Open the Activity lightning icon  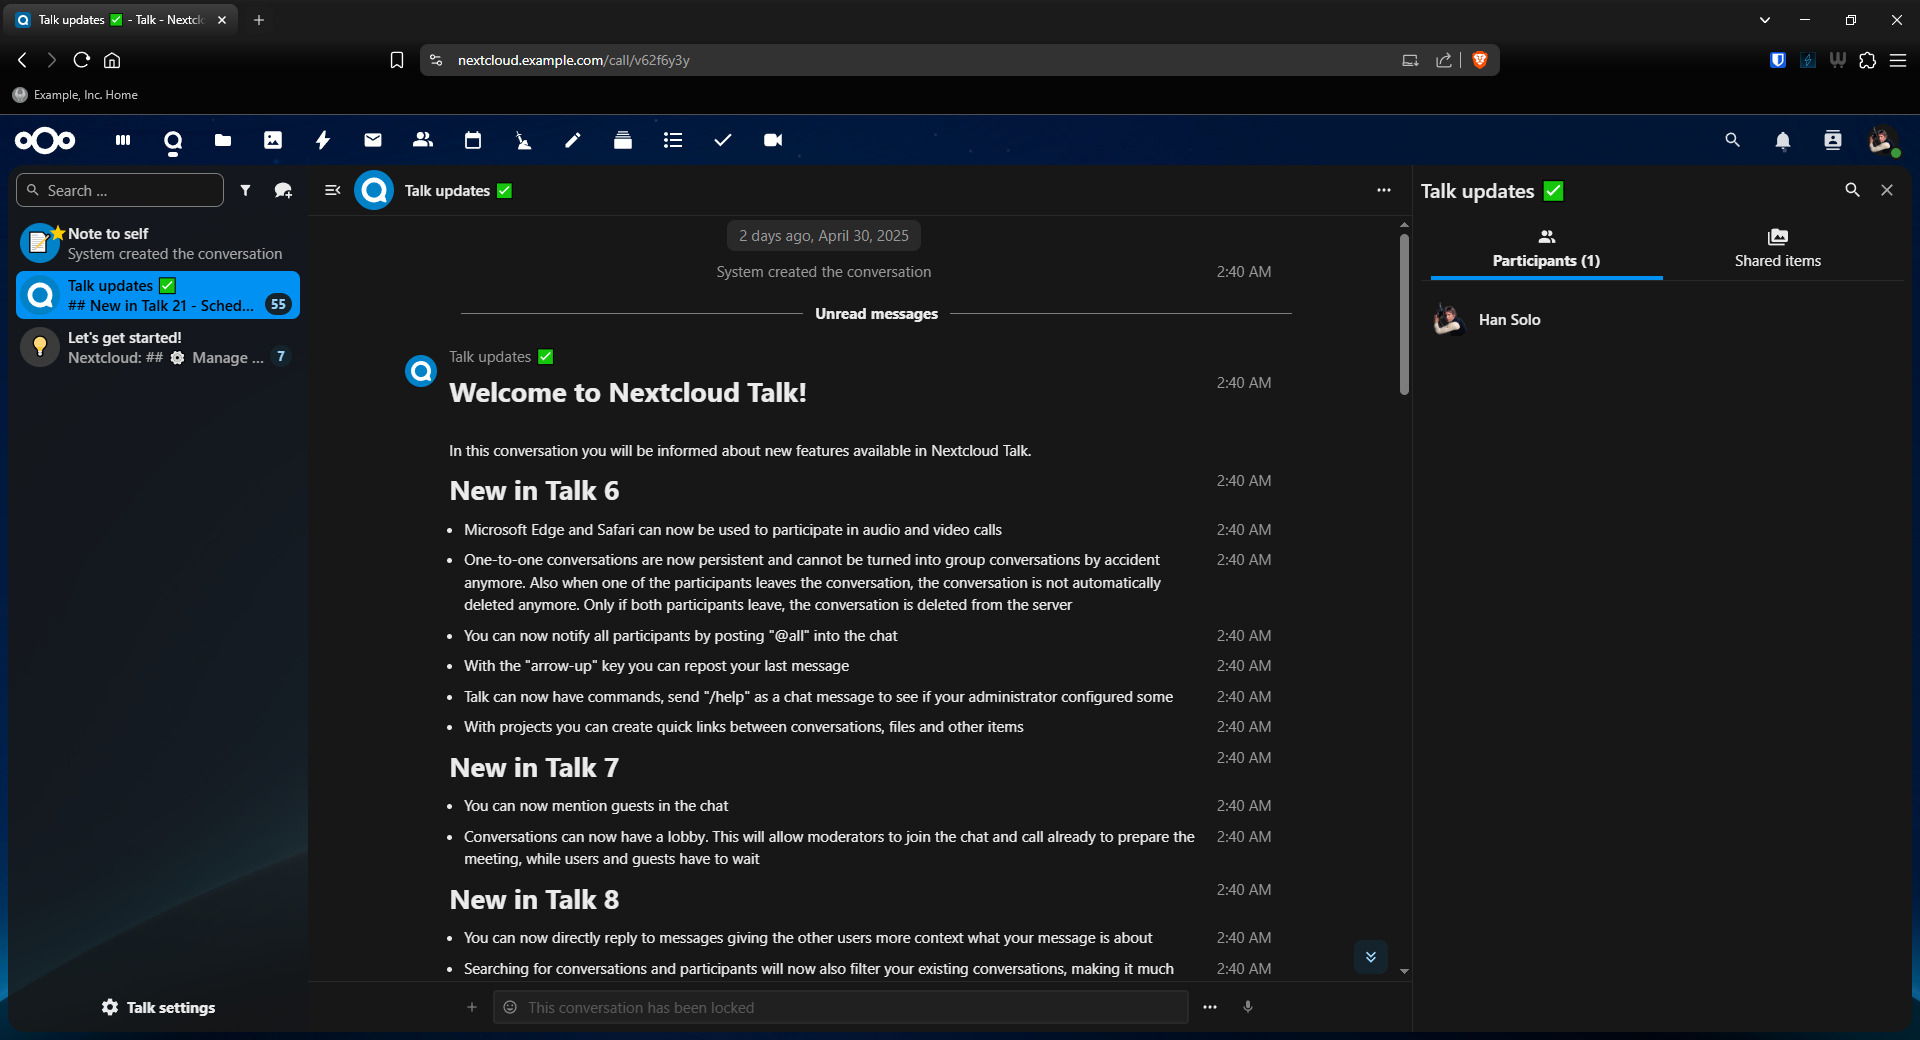[323, 141]
